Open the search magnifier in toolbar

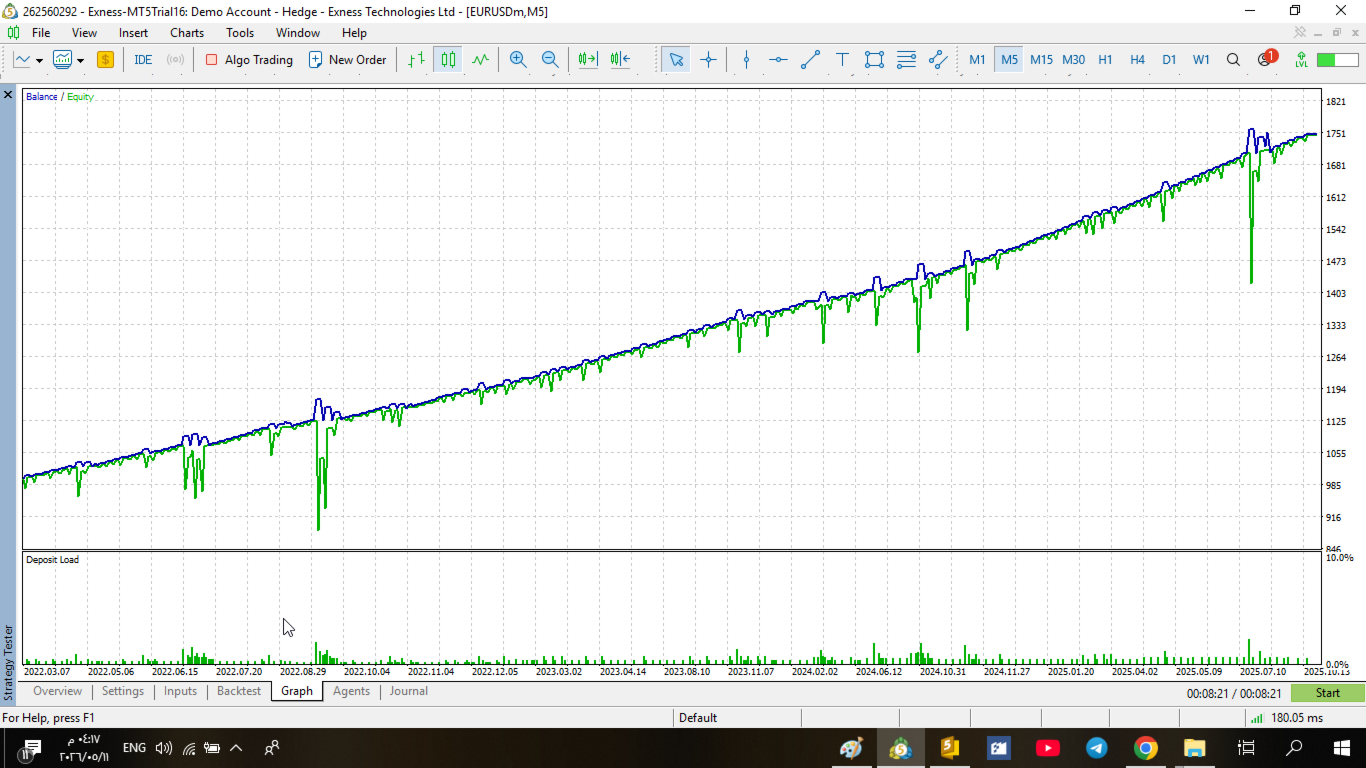tap(1233, 59)
